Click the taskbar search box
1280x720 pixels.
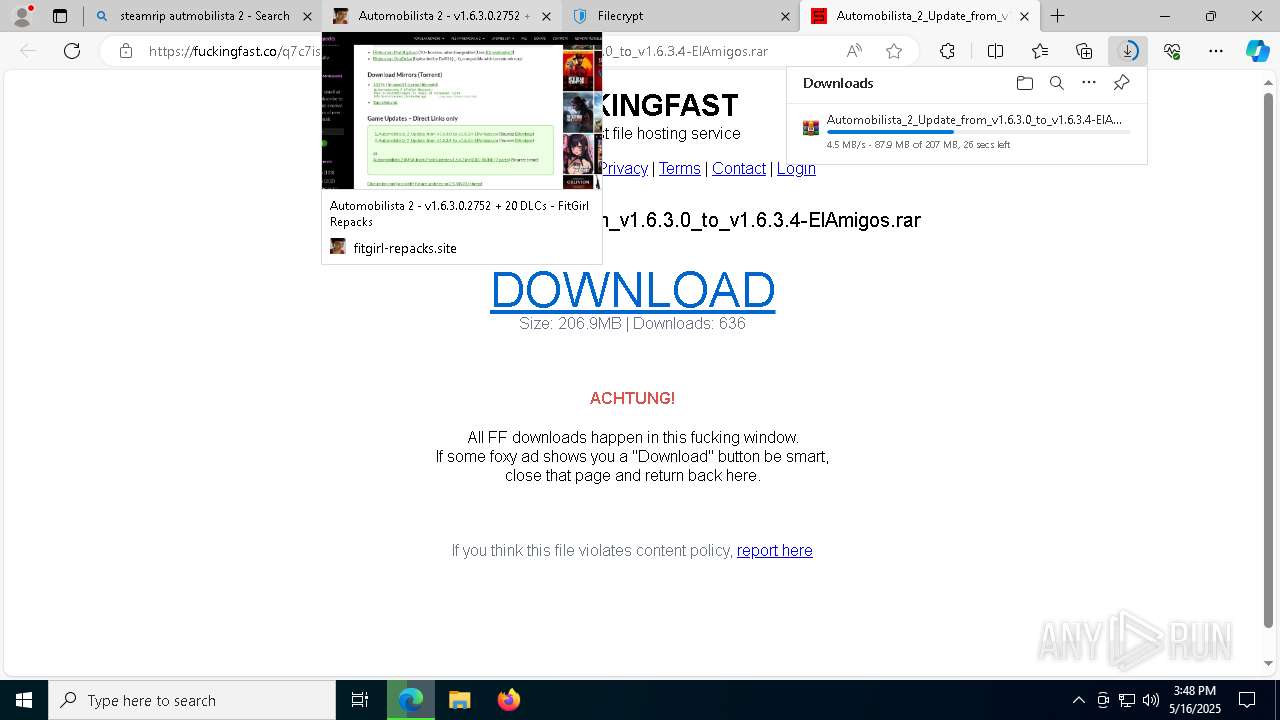pyautogui.click(x=192, y=700)
